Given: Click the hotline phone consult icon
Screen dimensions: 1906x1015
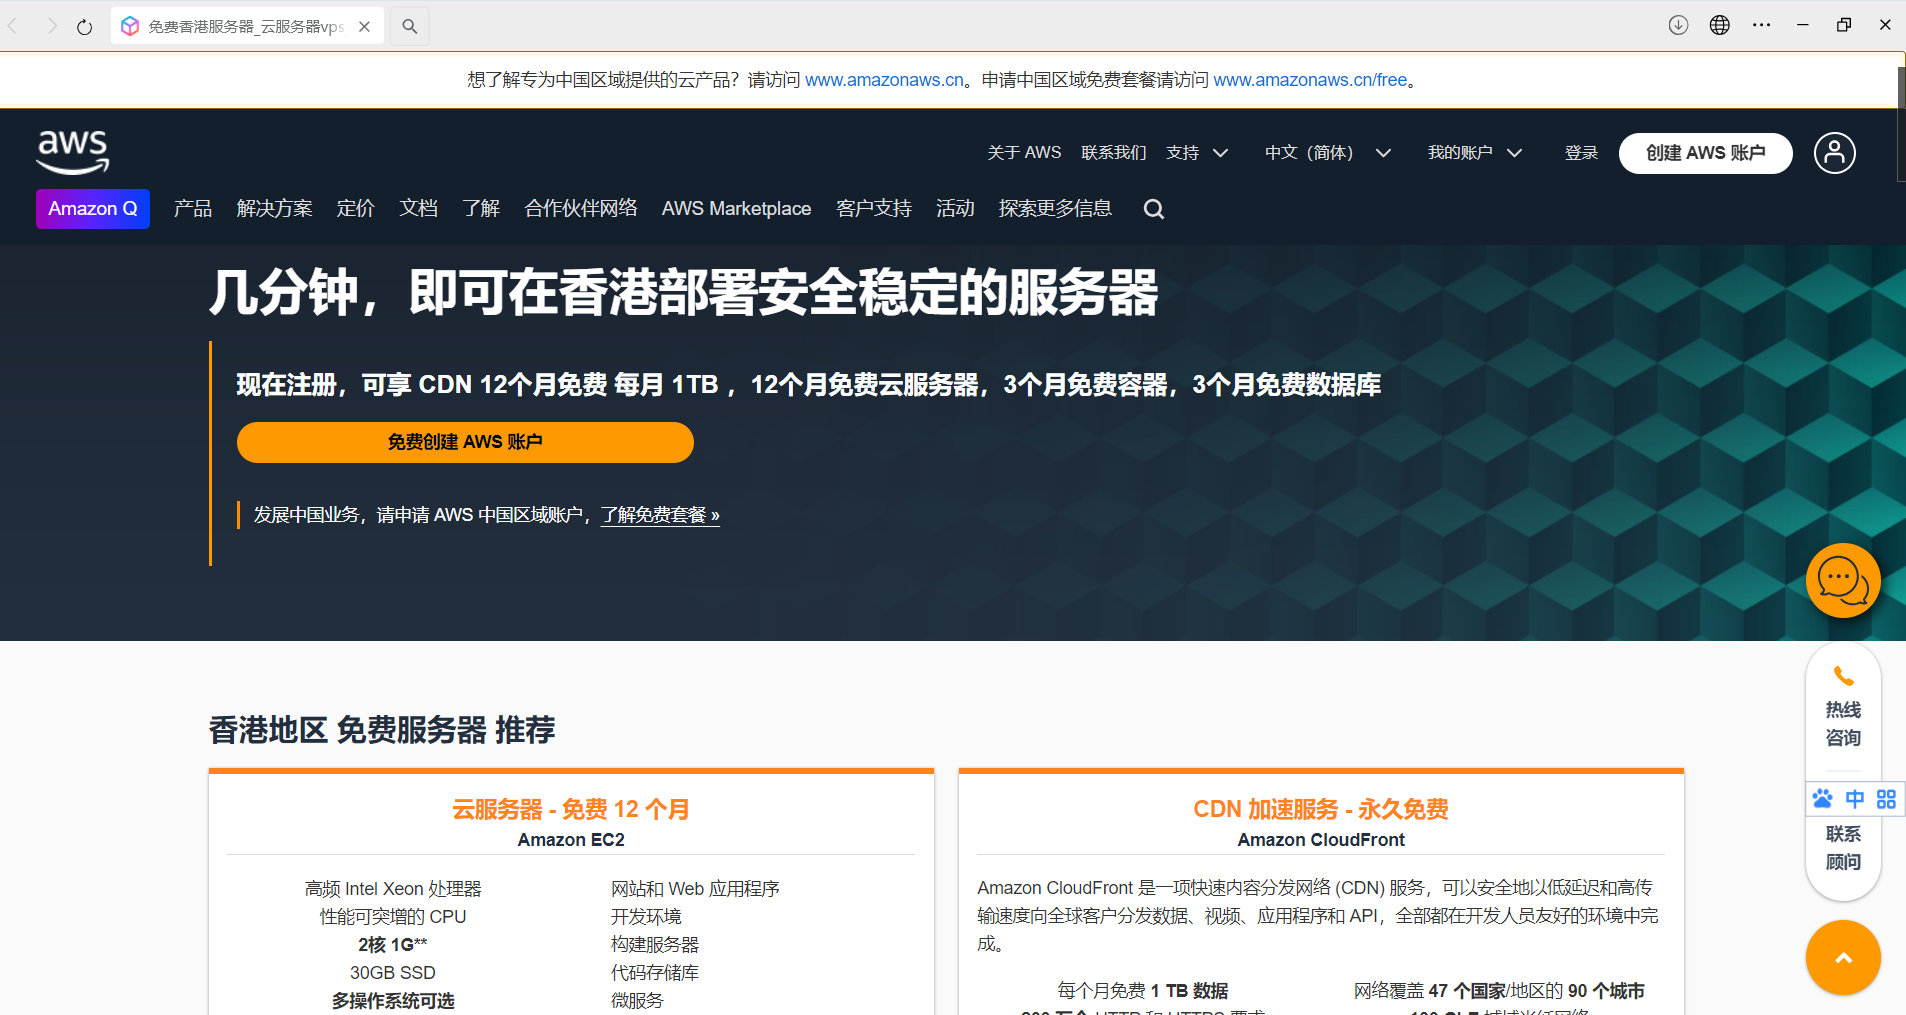Looking at the screenshot, I should [1843, 676].
